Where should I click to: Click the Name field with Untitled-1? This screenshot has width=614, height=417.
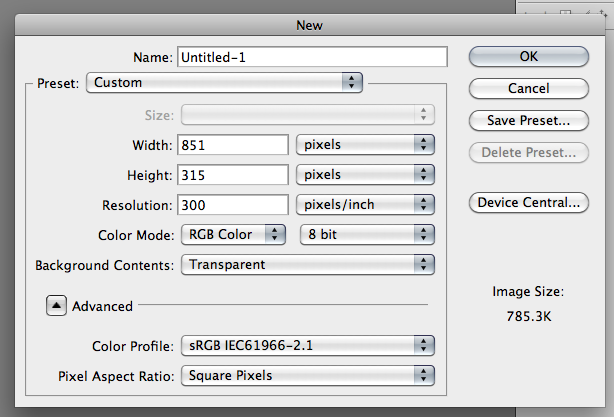pyautogui.click(x=312, y=57)
